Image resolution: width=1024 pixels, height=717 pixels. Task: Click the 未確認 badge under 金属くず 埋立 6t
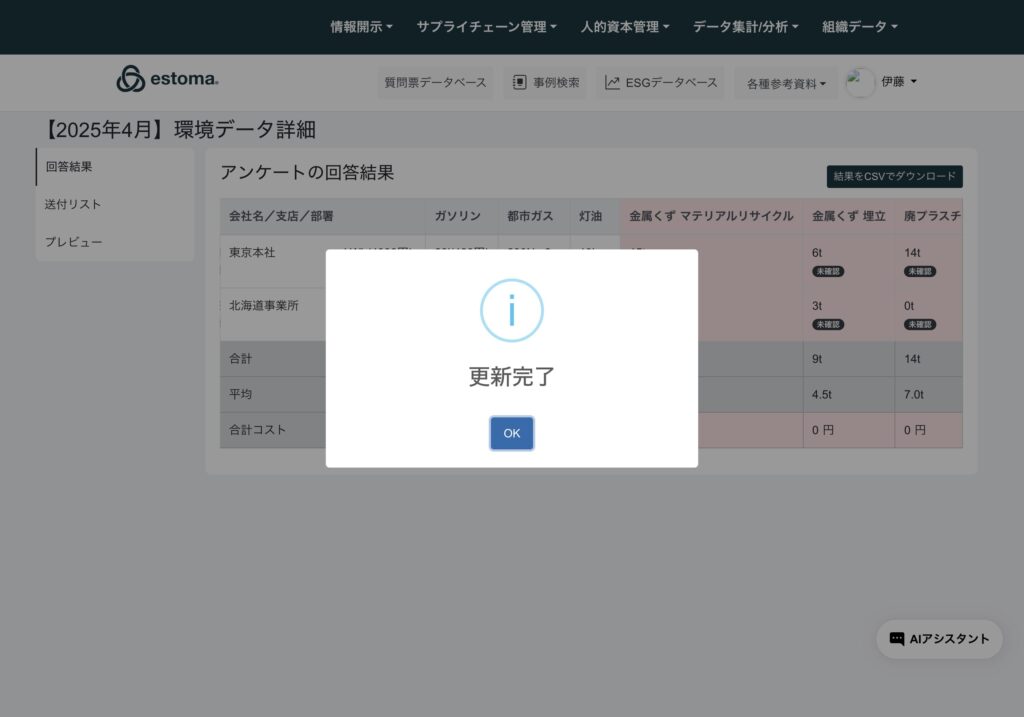827,271
